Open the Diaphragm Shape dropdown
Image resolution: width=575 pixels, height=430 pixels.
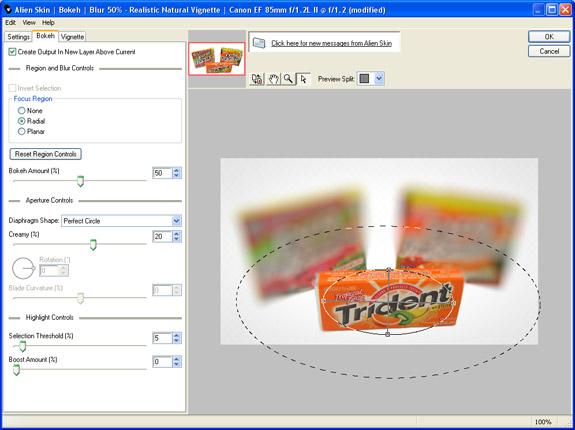coord(176,221)
